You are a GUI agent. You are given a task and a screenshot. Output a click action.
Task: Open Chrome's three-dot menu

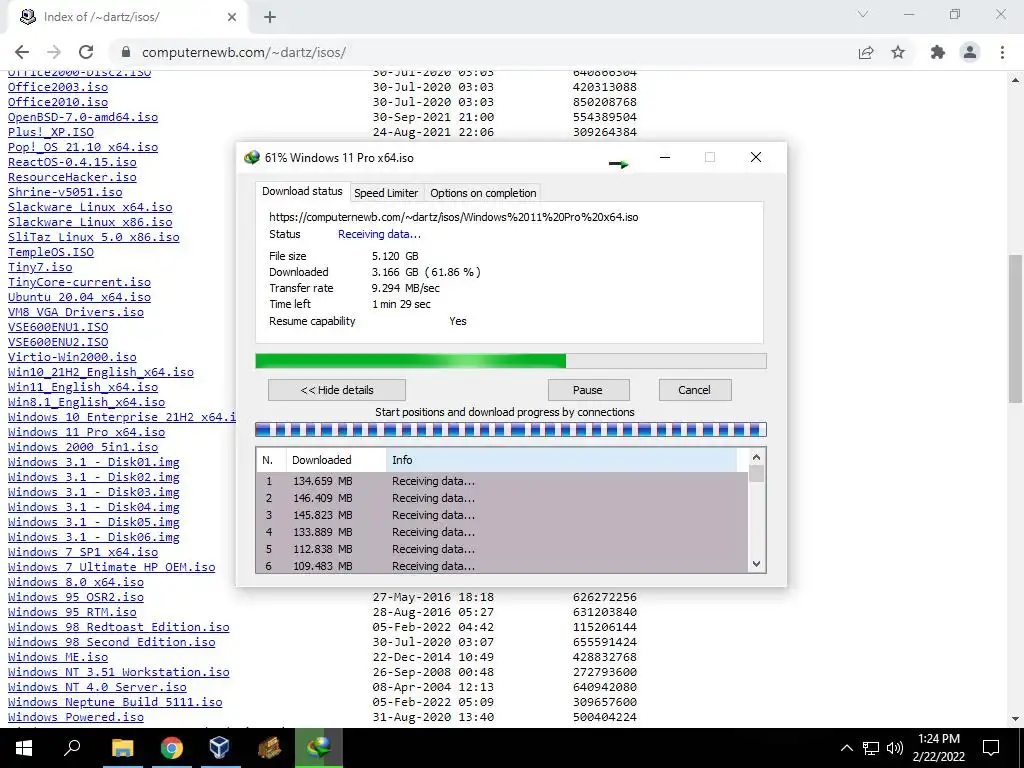[1002, 52]
